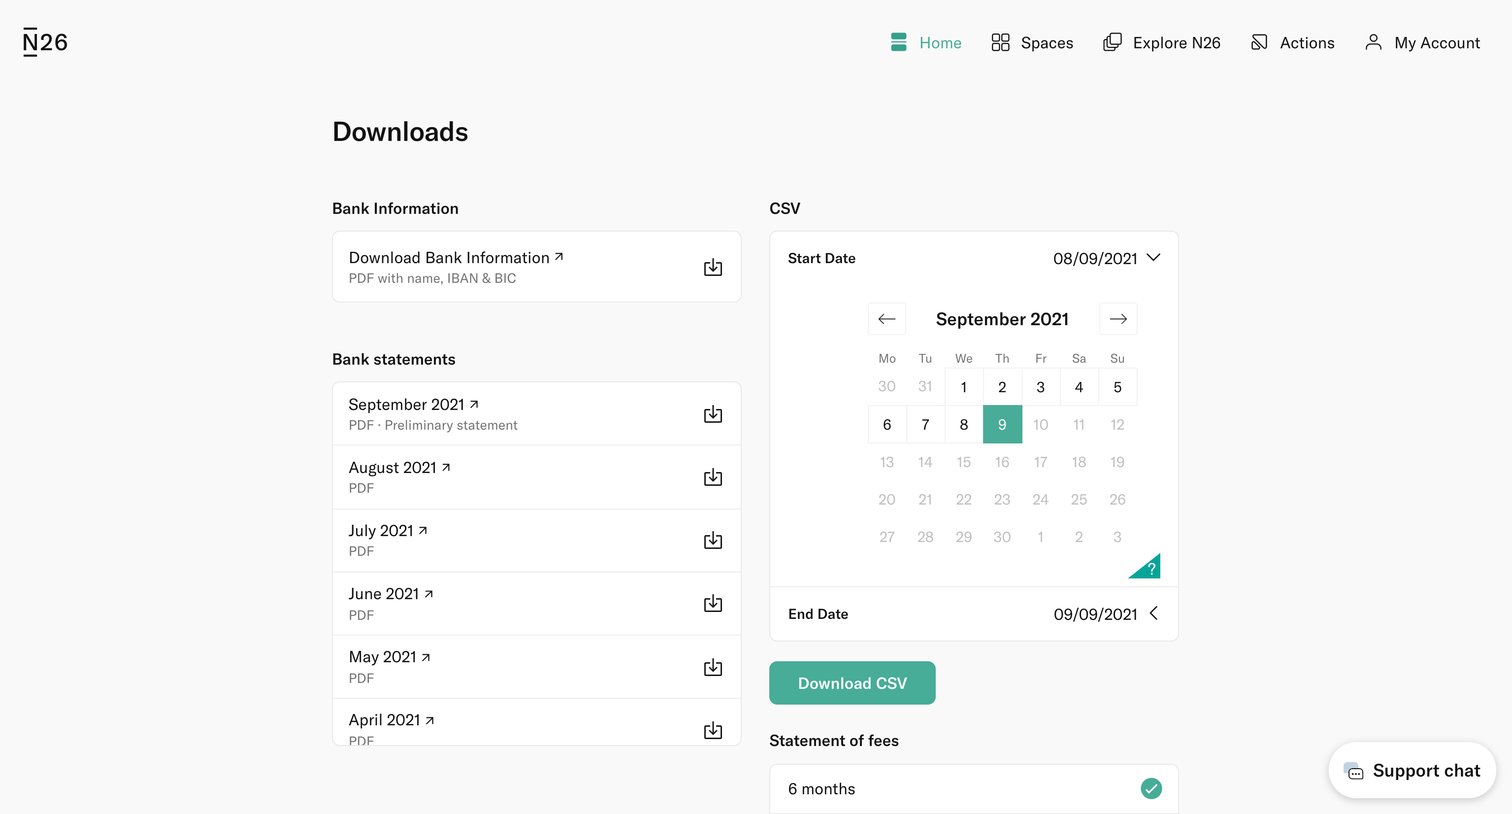
Task: Open the Spaces section
Action: [x=1032, y=42]
